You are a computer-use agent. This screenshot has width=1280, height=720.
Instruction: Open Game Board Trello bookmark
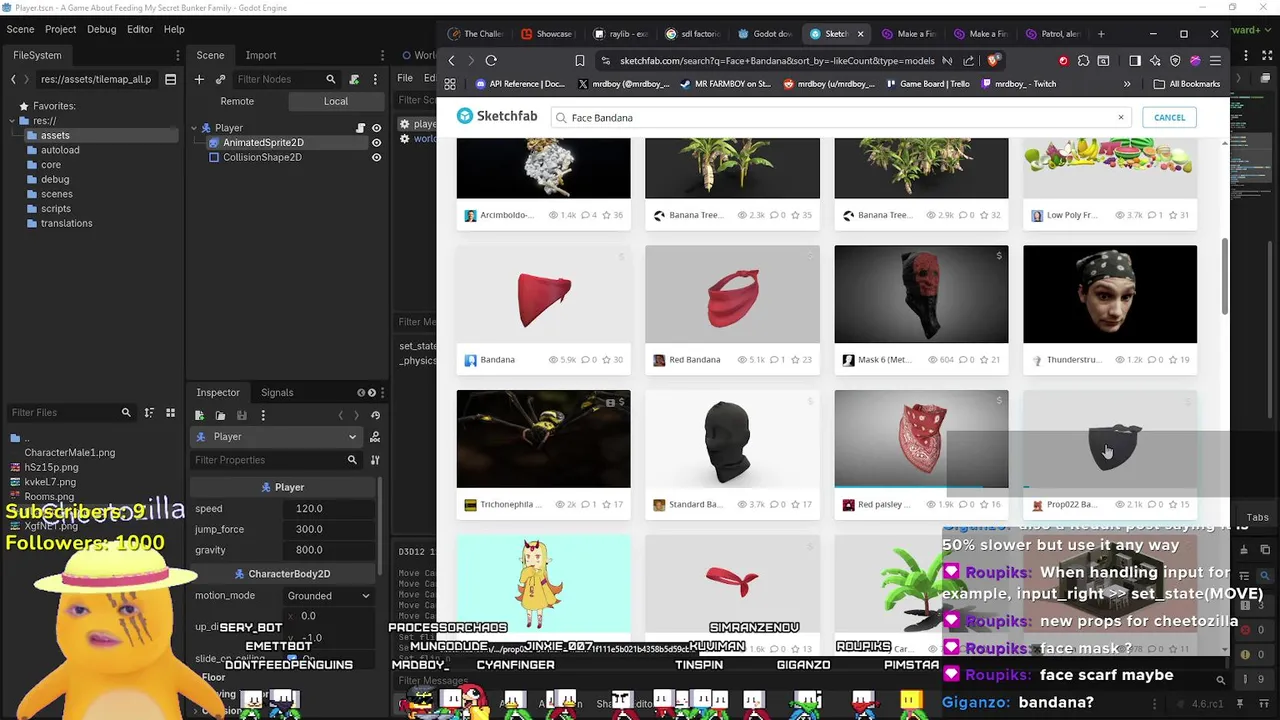click(x=926, y=84)
